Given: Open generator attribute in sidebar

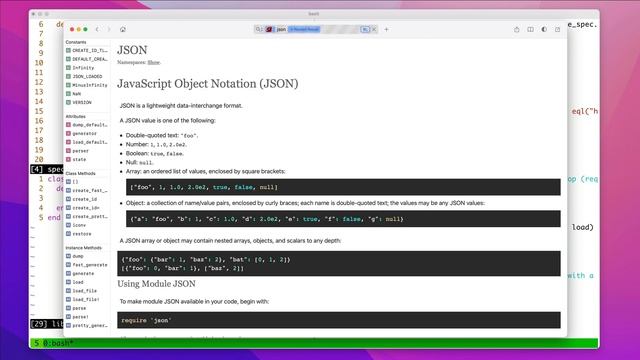Looking at the screenshot, I should coord(81,133).
